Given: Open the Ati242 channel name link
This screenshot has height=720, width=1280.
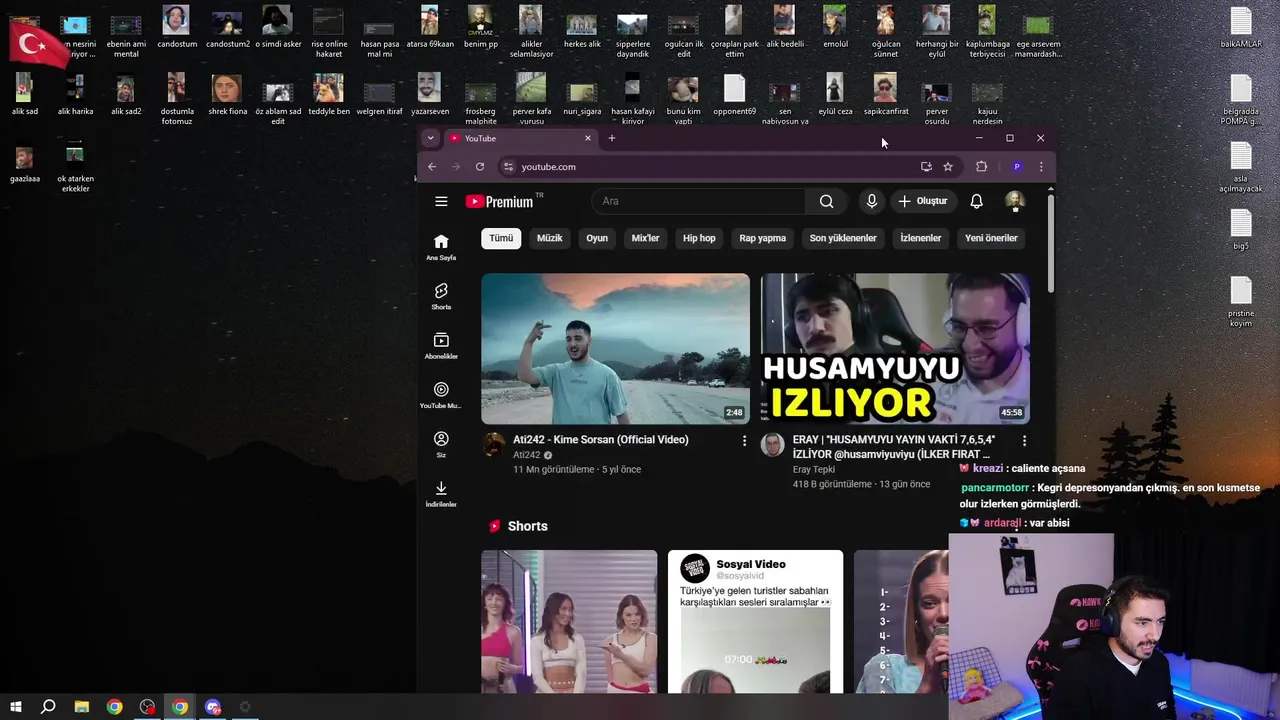Looking at the screenshot, I should point(527,455).
